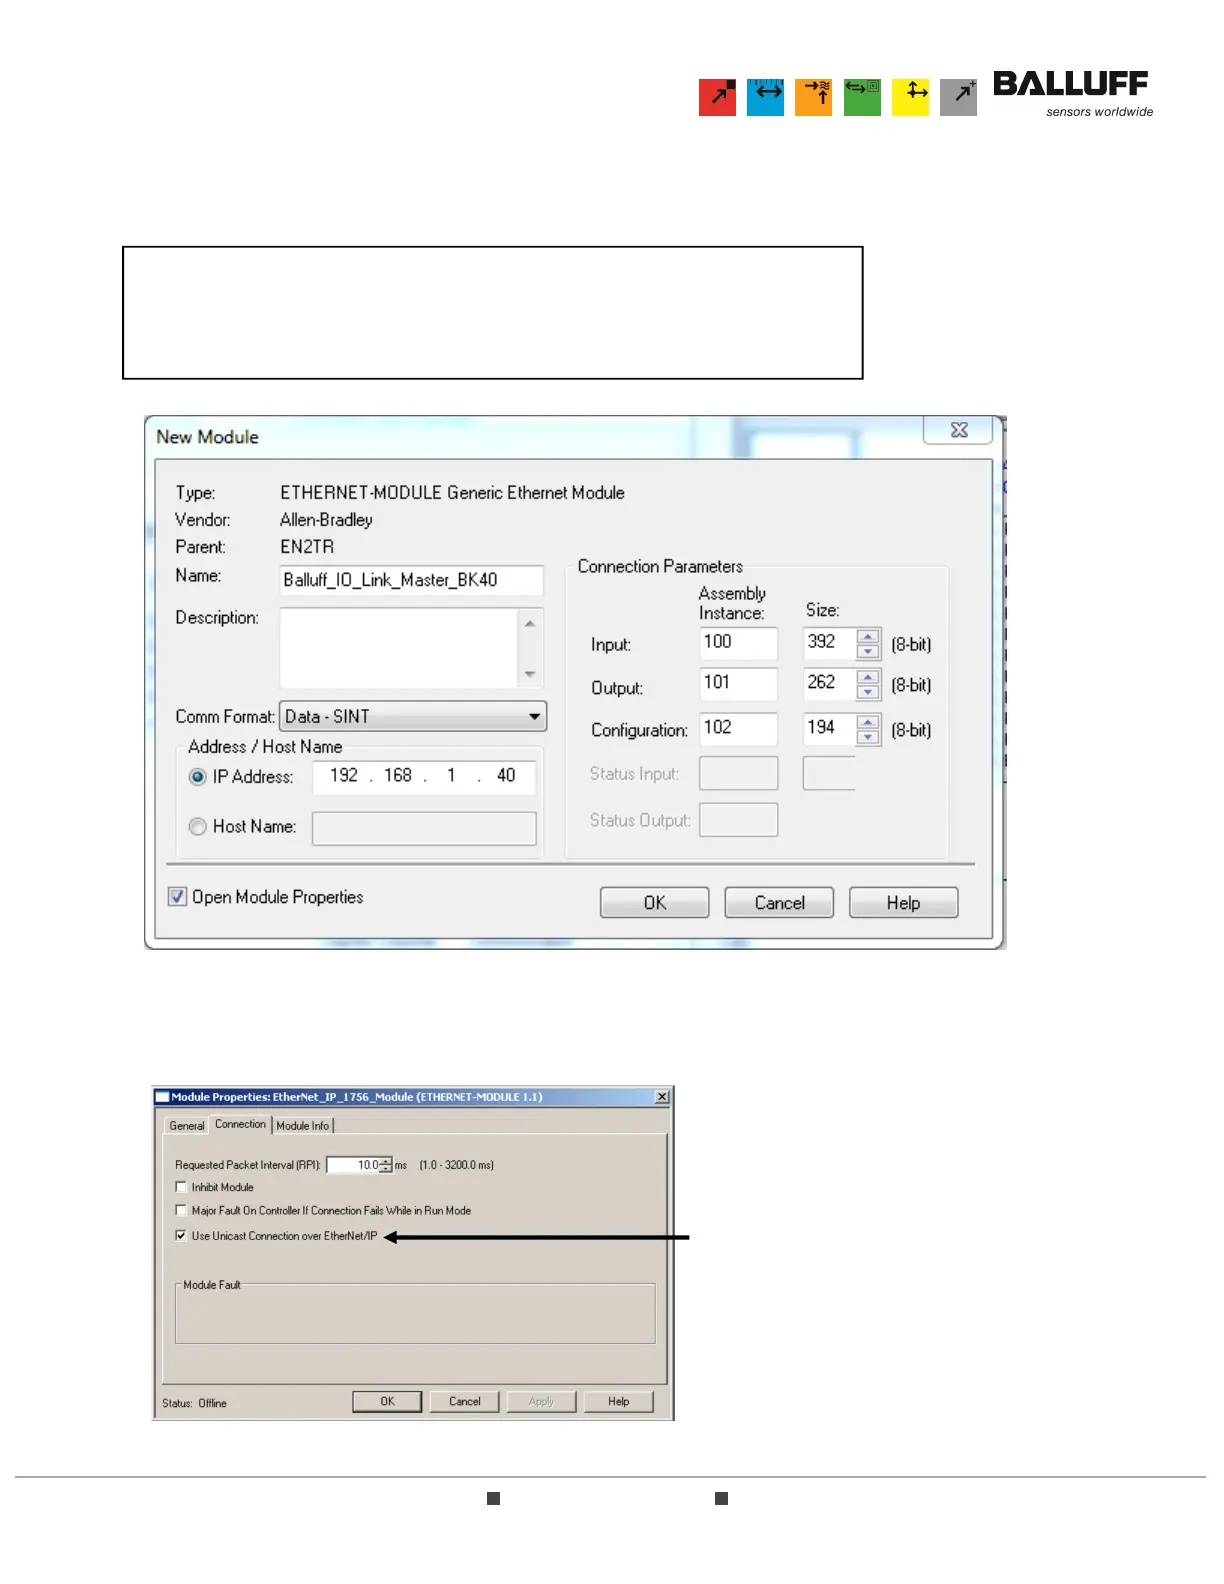This screenshot has height=1584, width=1224.
Task: Click the Configuration size field 194
Action: point(829,728)
